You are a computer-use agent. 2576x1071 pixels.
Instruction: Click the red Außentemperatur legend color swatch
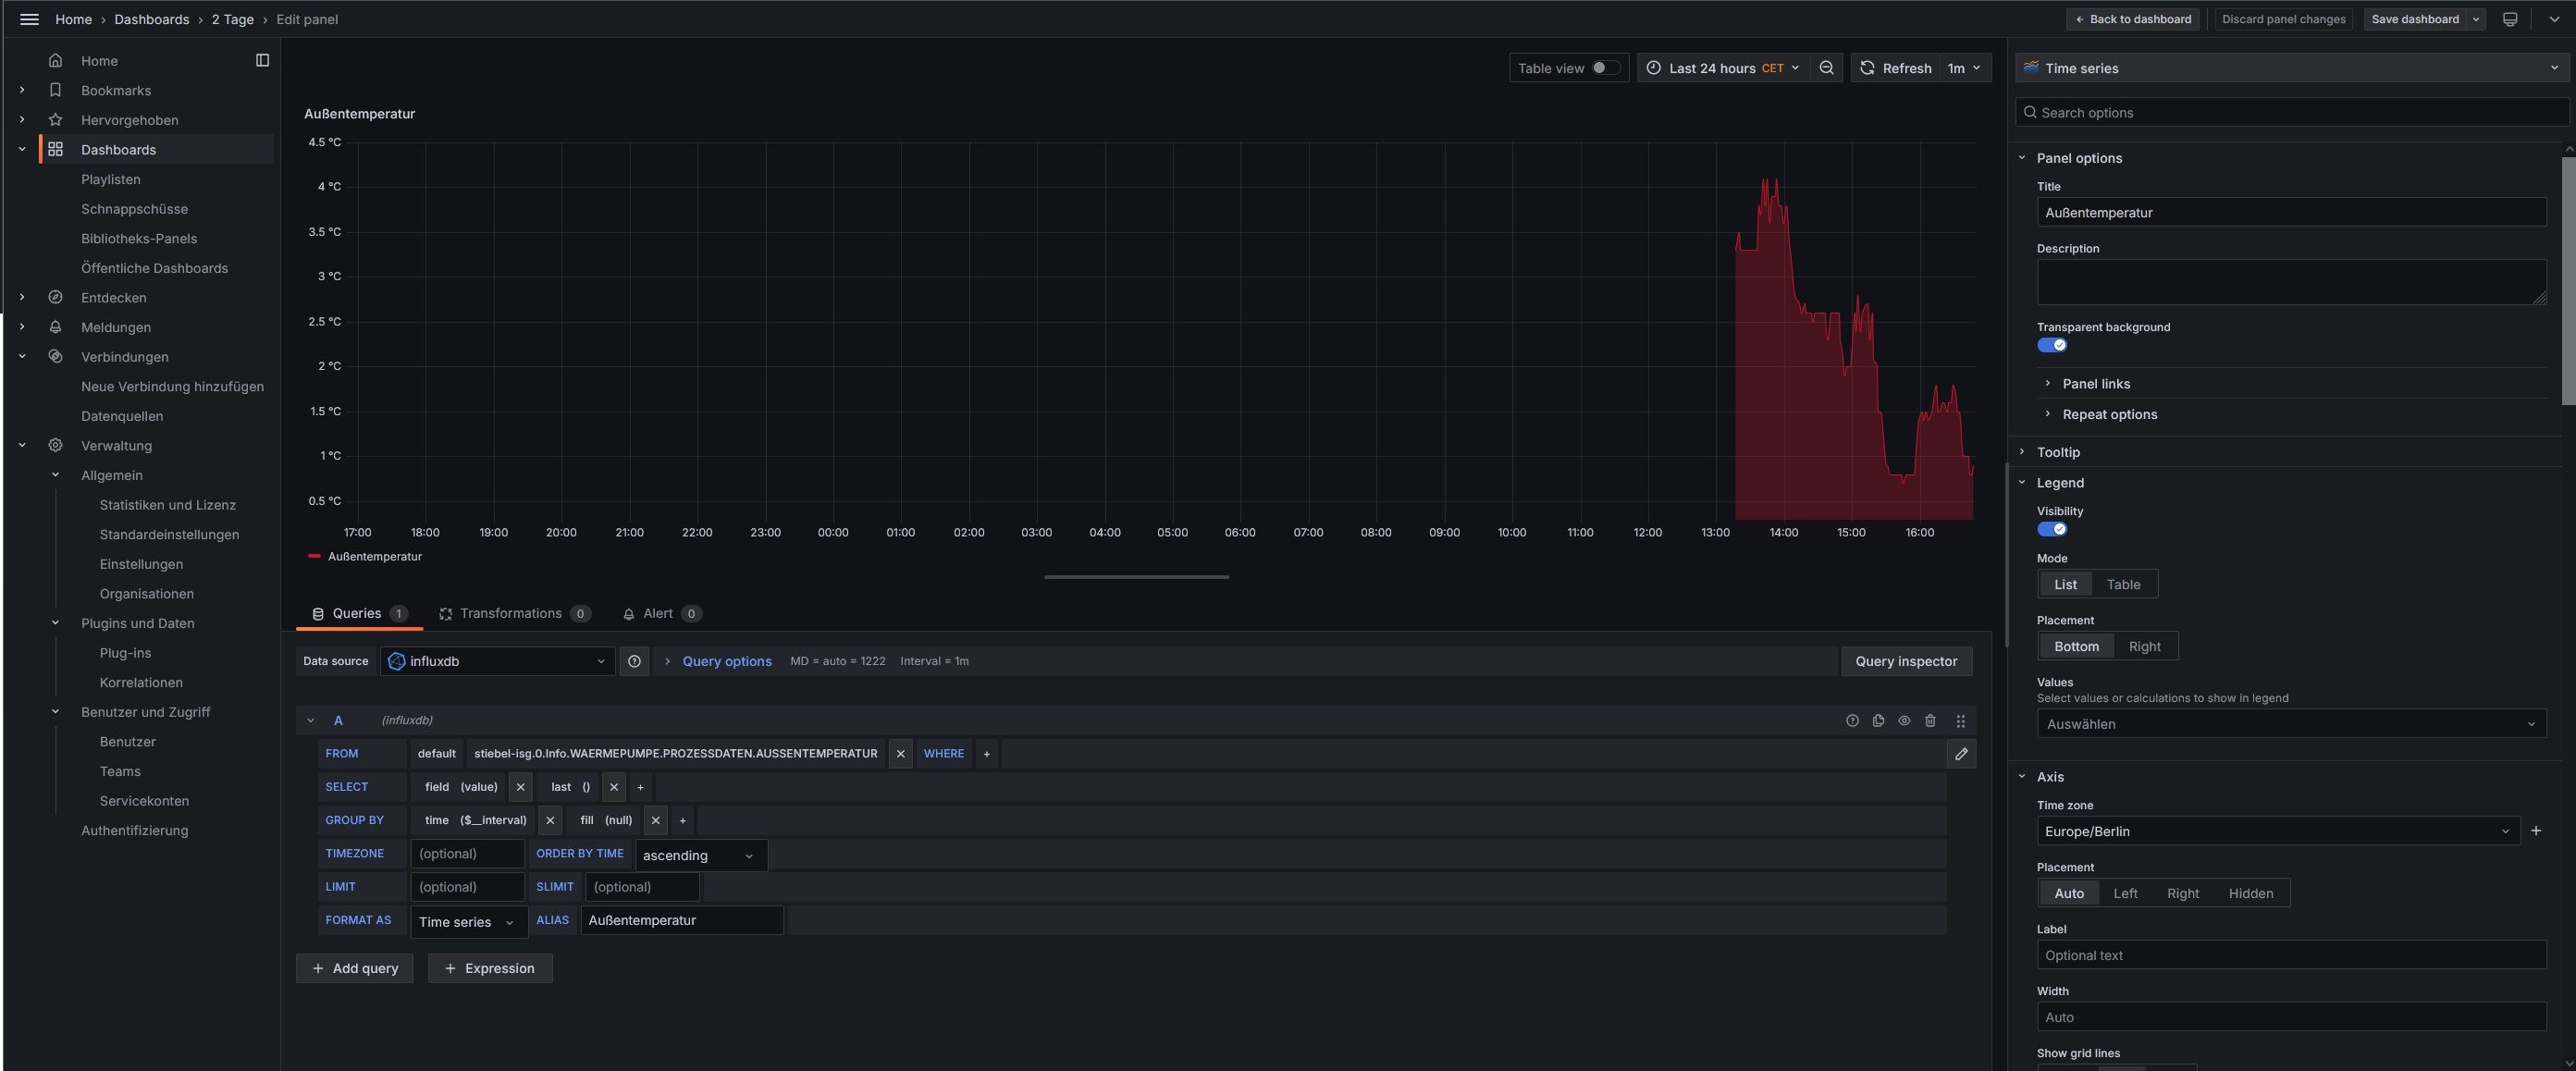tap(314, 556)
